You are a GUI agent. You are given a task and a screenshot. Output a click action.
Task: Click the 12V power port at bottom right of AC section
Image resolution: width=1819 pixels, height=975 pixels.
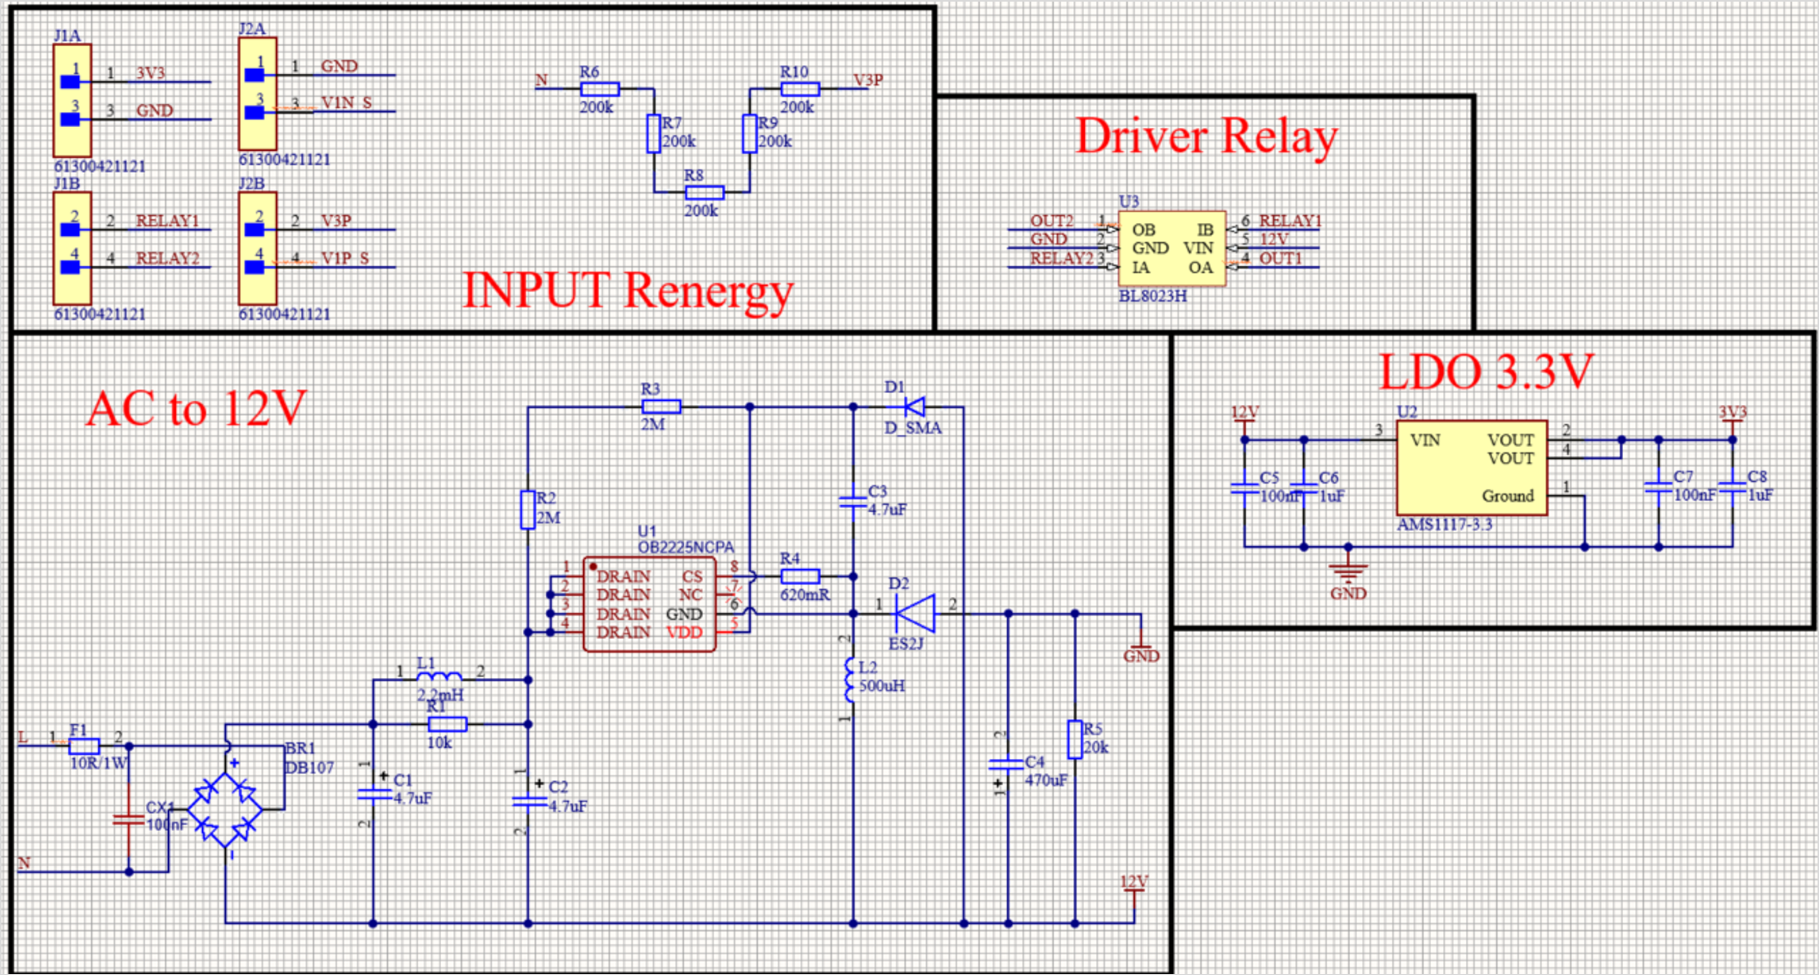1134,890
